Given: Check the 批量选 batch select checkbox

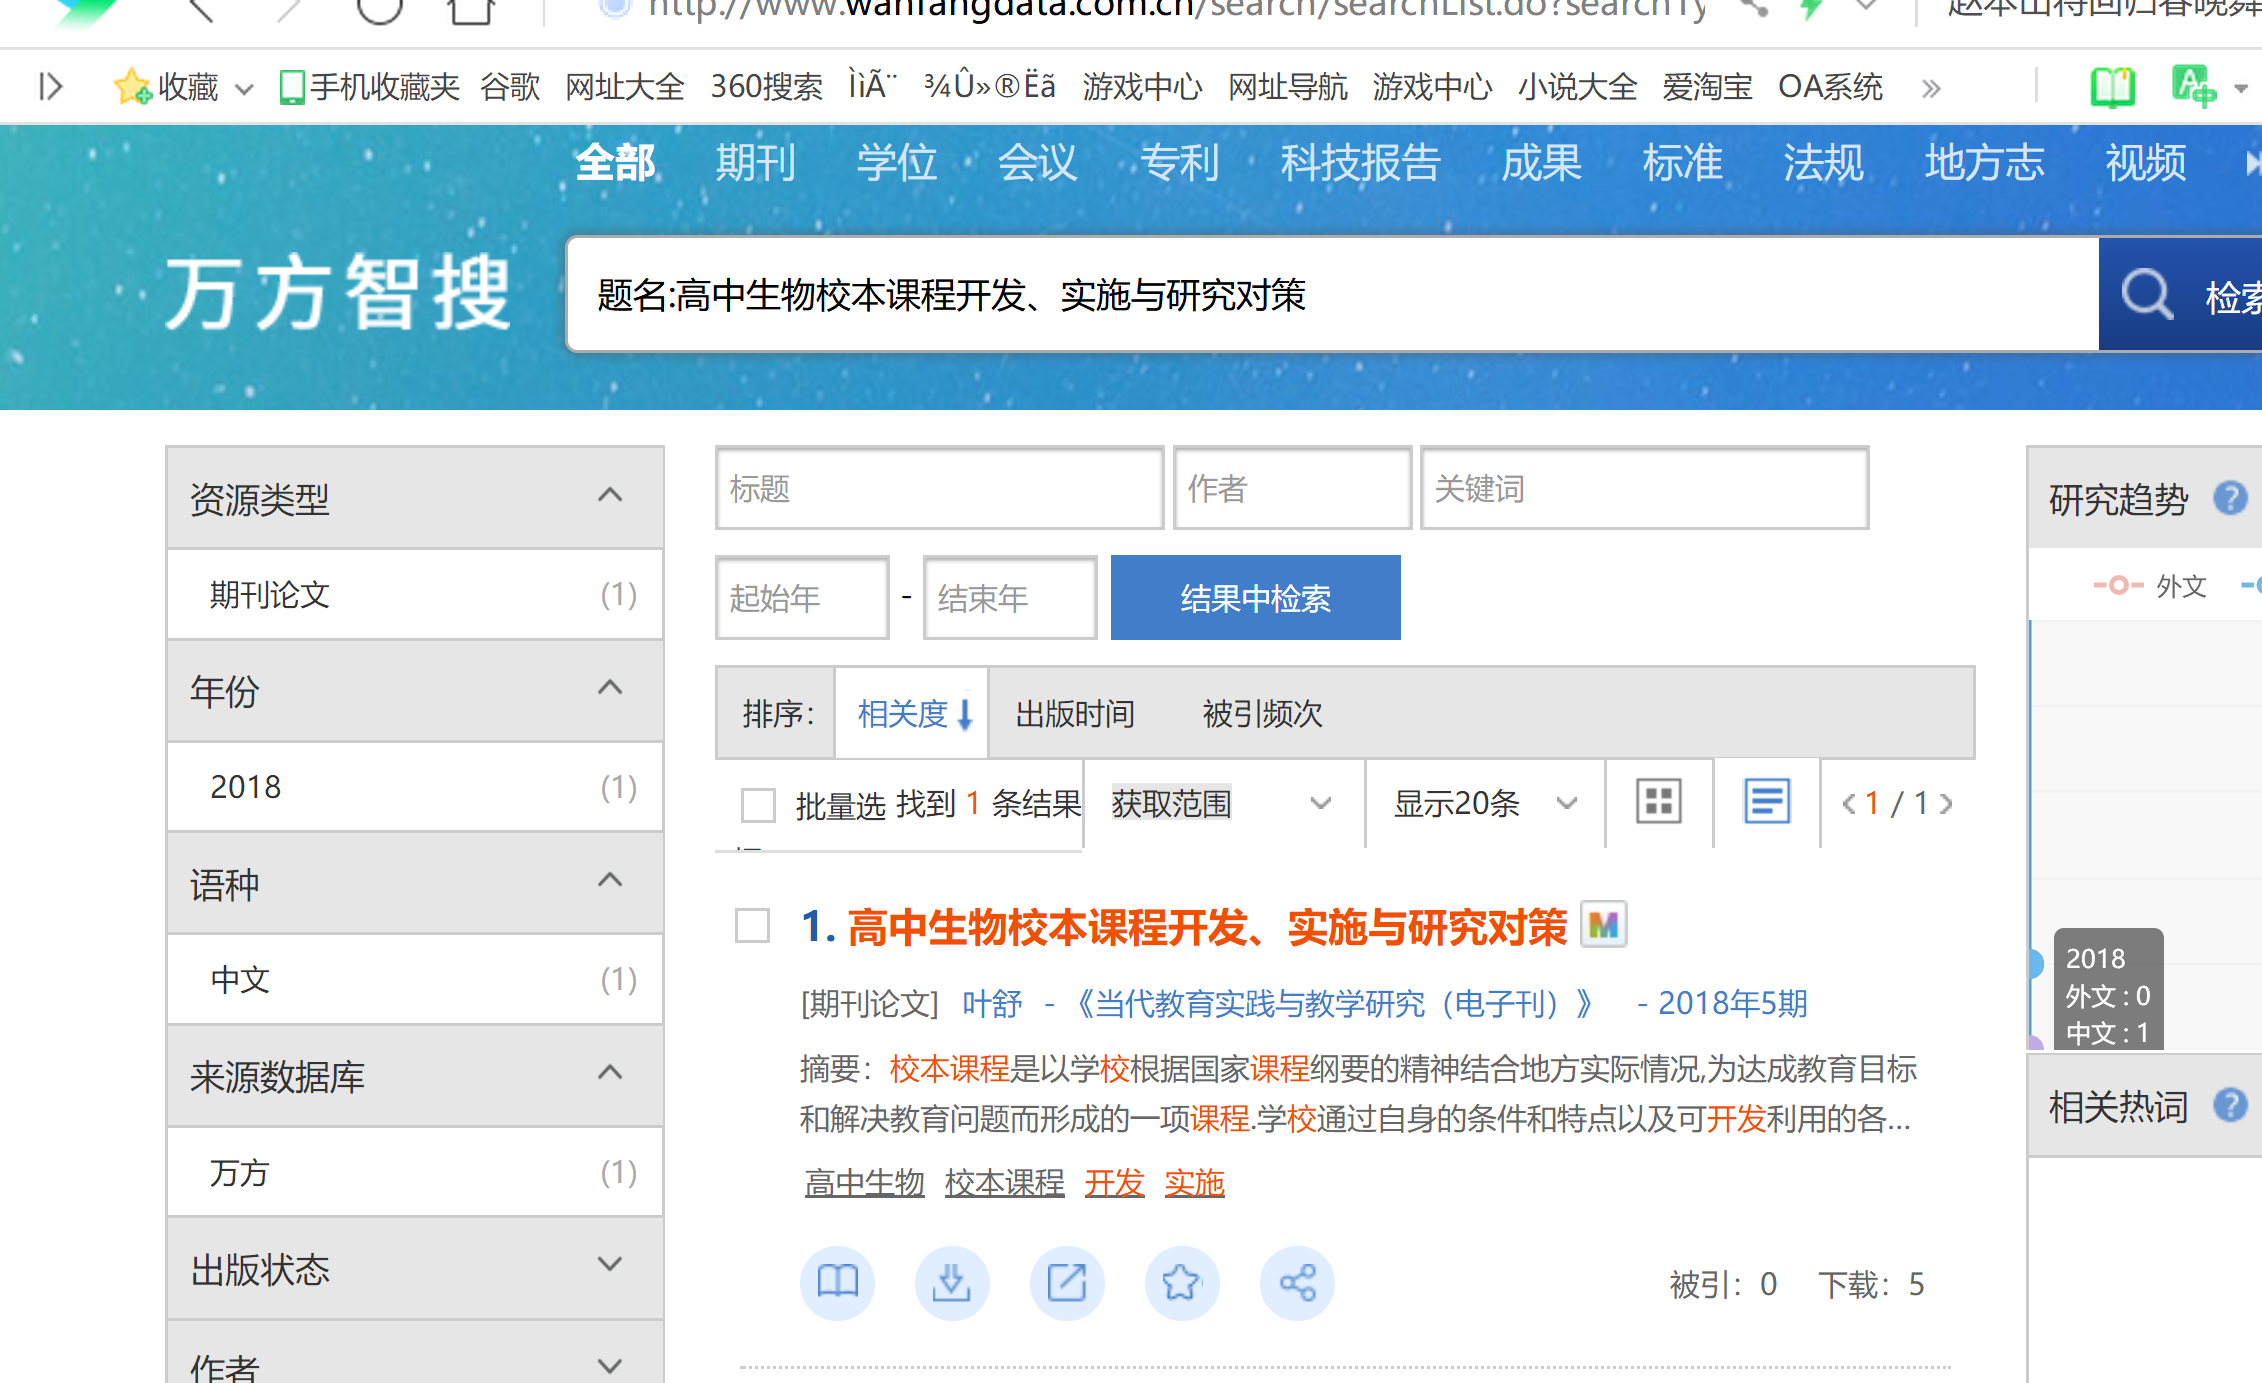Looking at the screenshot, I should click(758, 804).
